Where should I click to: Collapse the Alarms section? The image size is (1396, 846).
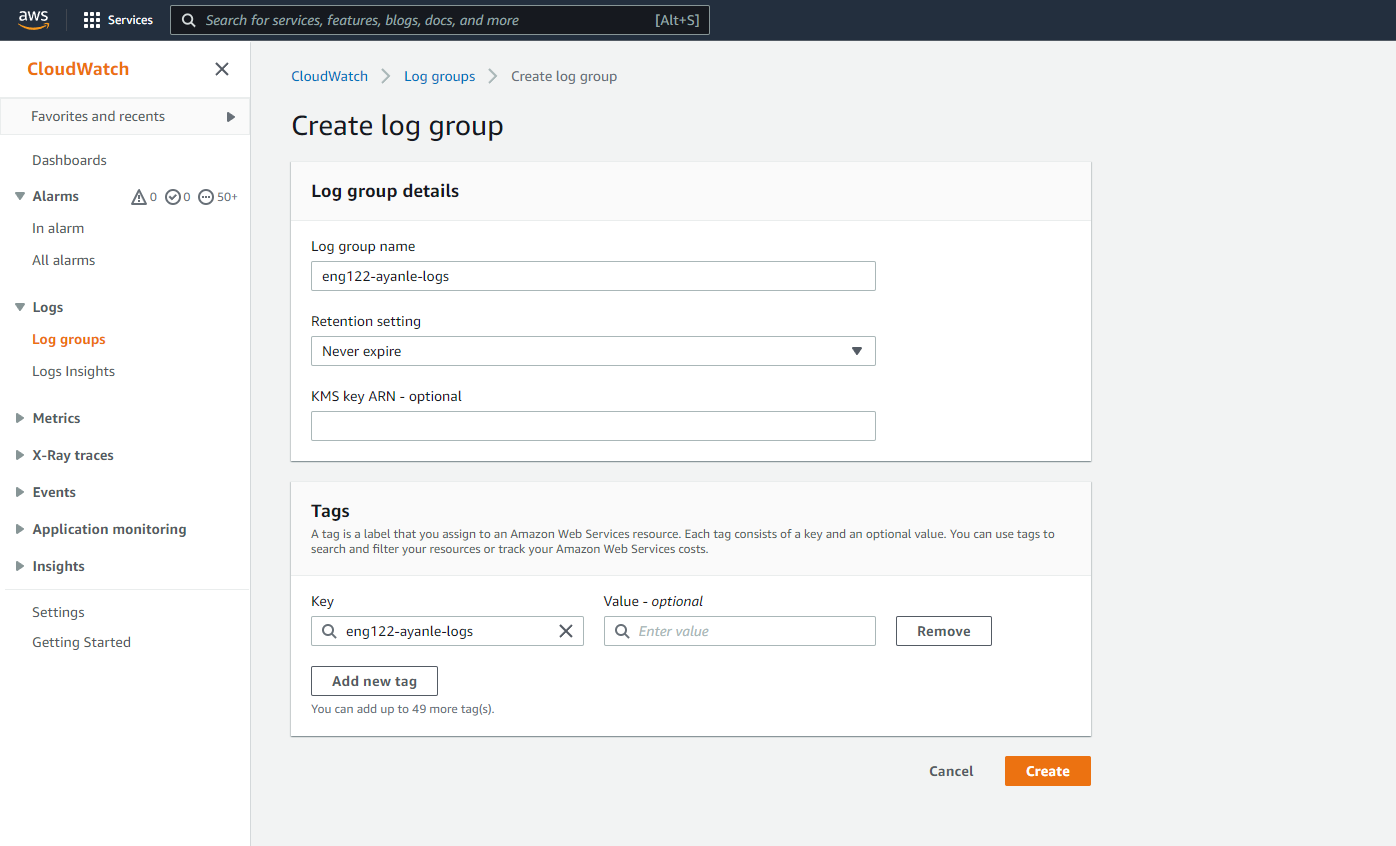pyautogui.click(x=20, y=196)
